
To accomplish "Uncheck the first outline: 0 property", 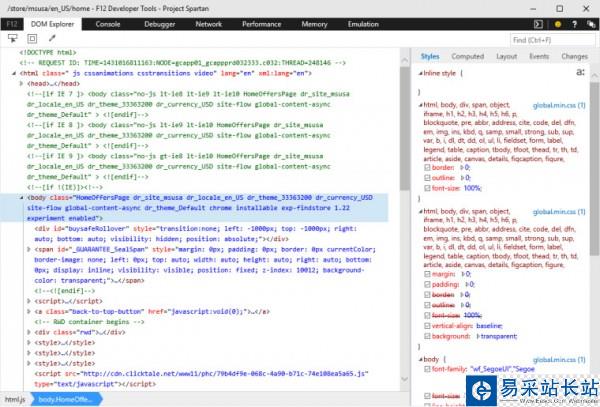I will tap(427, 178).
